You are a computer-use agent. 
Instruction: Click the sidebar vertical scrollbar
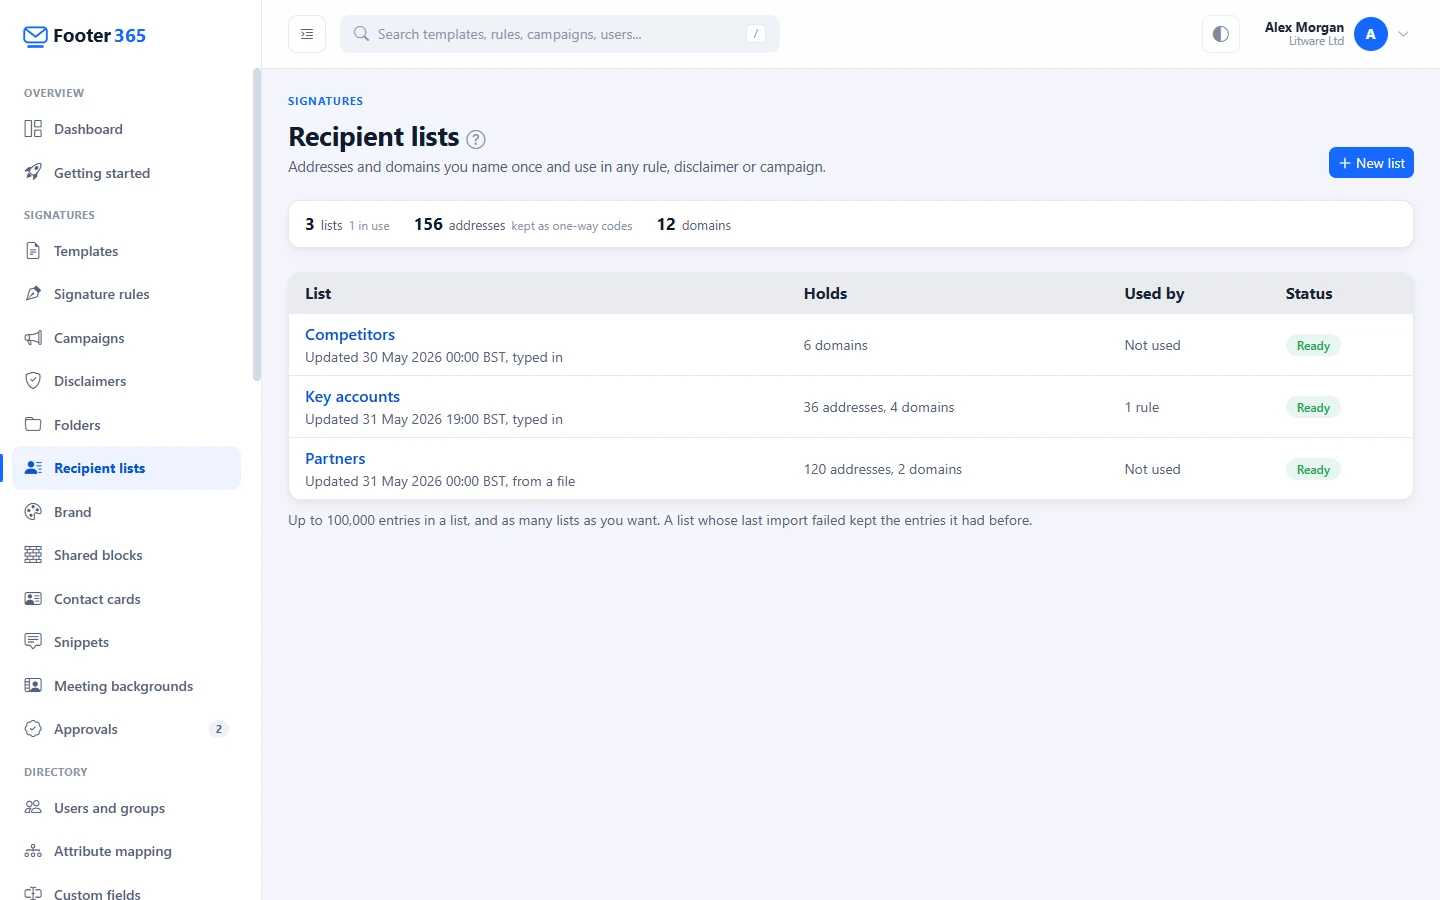(257, 224)
